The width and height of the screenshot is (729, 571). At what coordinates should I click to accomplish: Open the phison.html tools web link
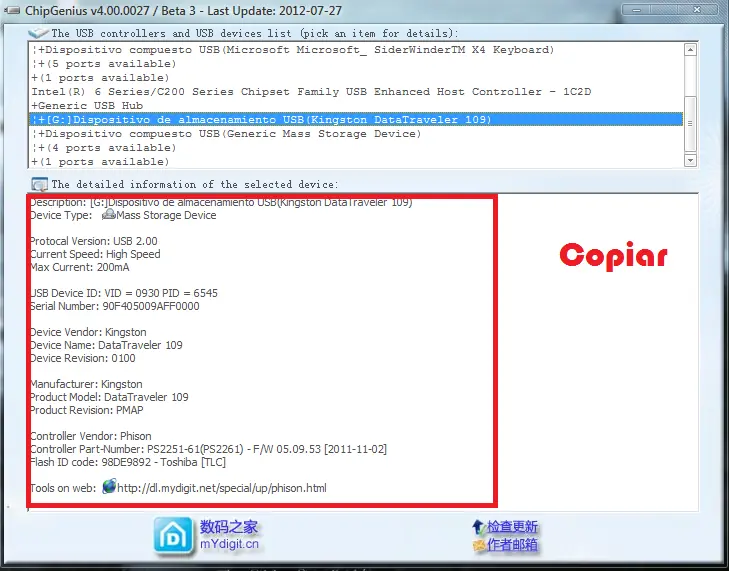(x=222, y=488)
